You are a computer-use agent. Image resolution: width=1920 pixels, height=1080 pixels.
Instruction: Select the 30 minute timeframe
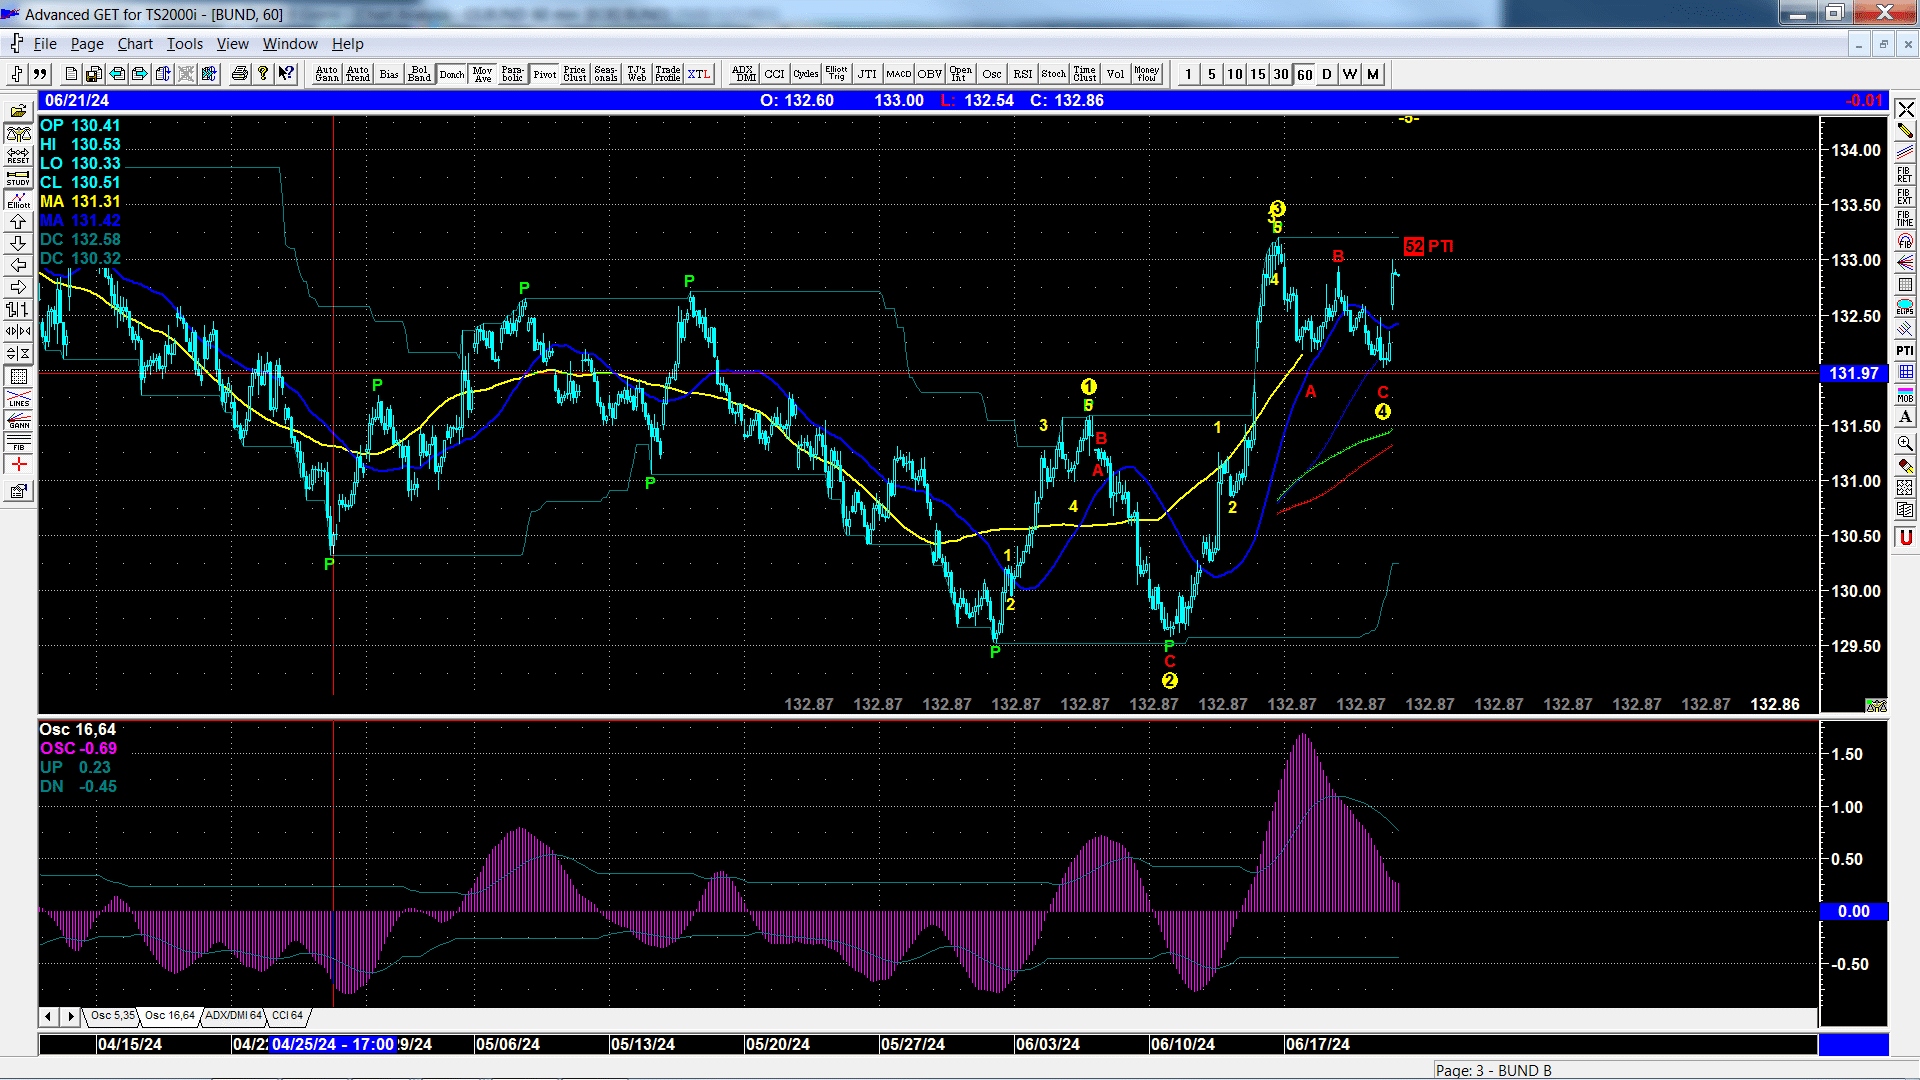point(1281,74)
